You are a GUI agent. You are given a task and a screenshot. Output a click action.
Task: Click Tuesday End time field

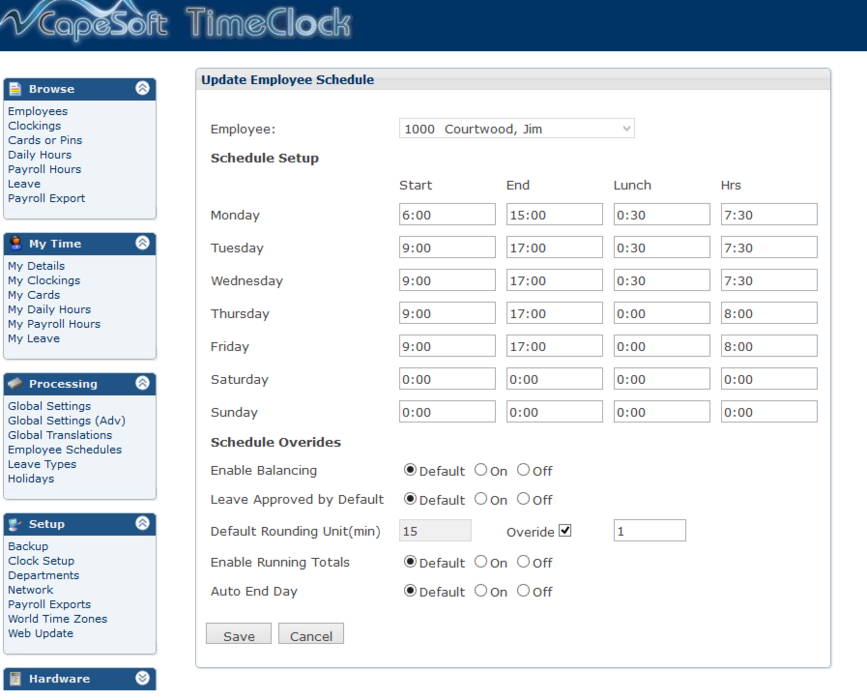(x=555, y=247)
